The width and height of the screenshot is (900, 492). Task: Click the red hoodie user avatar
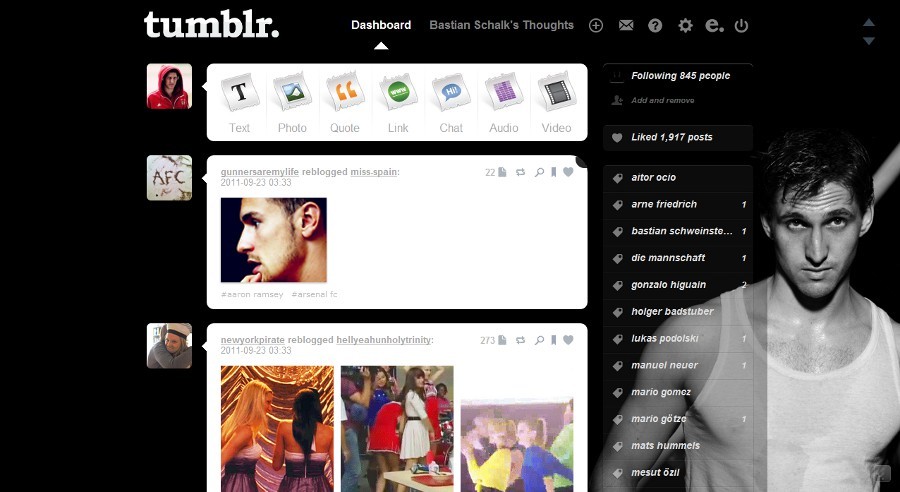169,86
